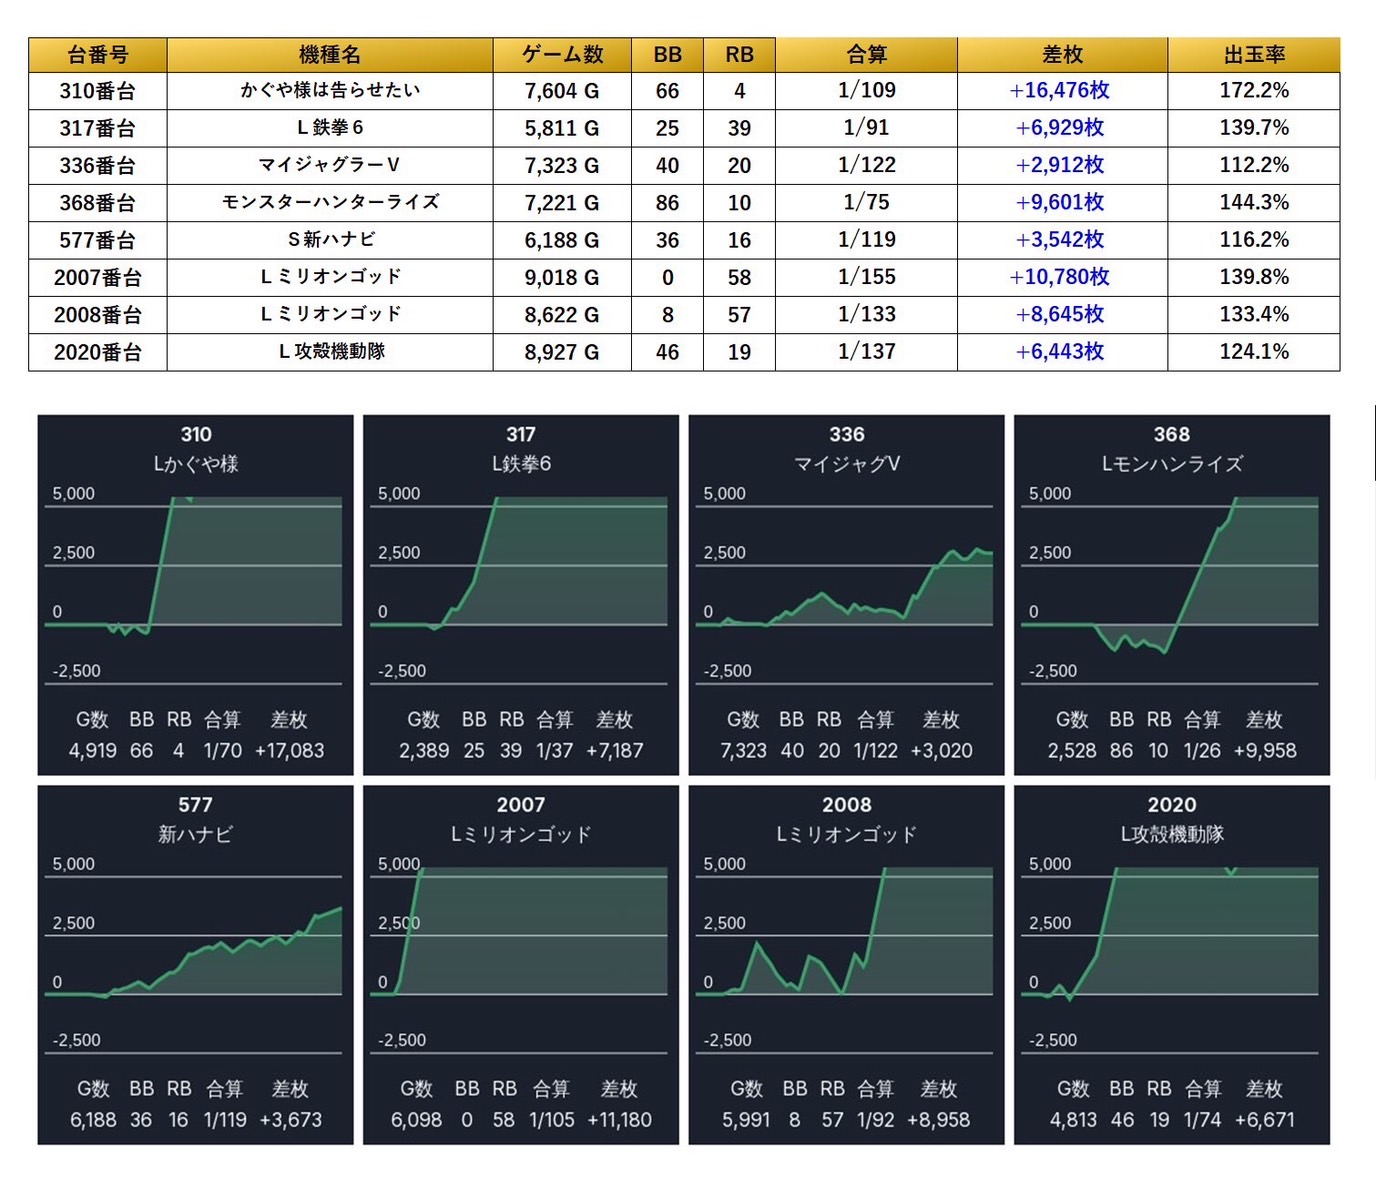Click the 336番台 cell
The image size is (1376, 1190).
pyautogui.click(x=98, y=165)
